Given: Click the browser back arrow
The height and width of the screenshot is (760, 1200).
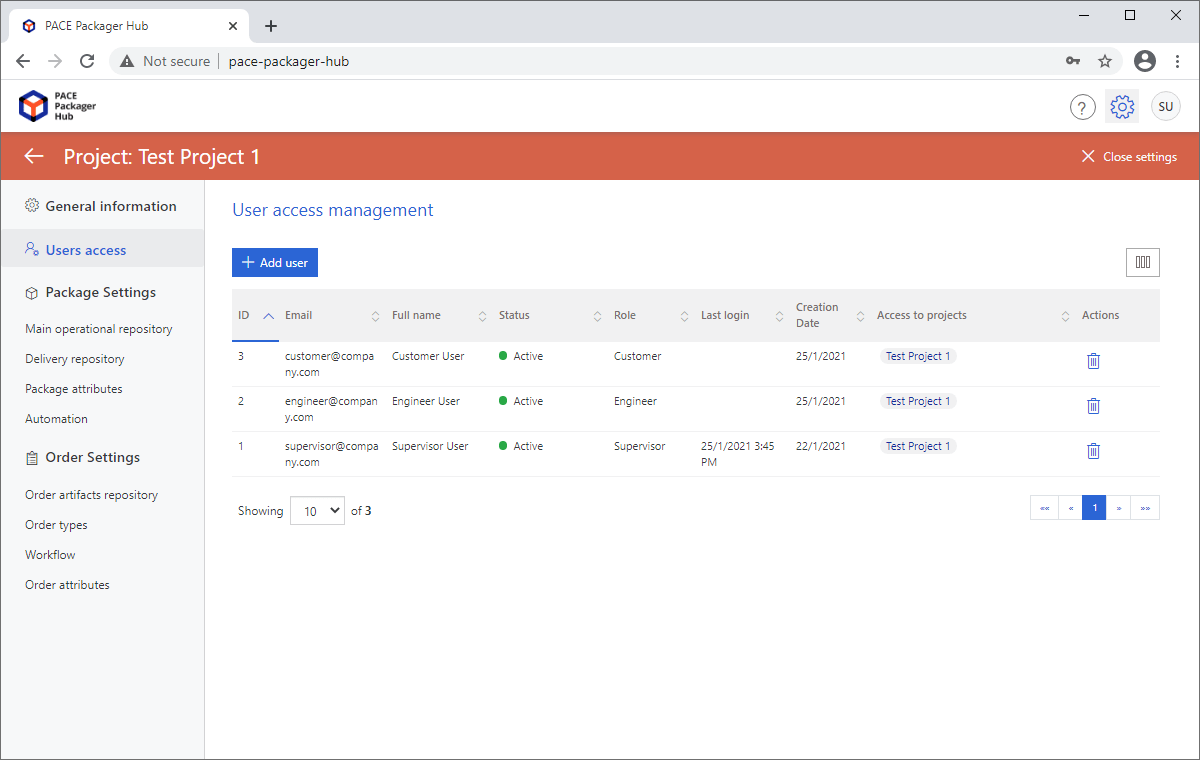Looking at the screenshot, I should coord(23,61).
